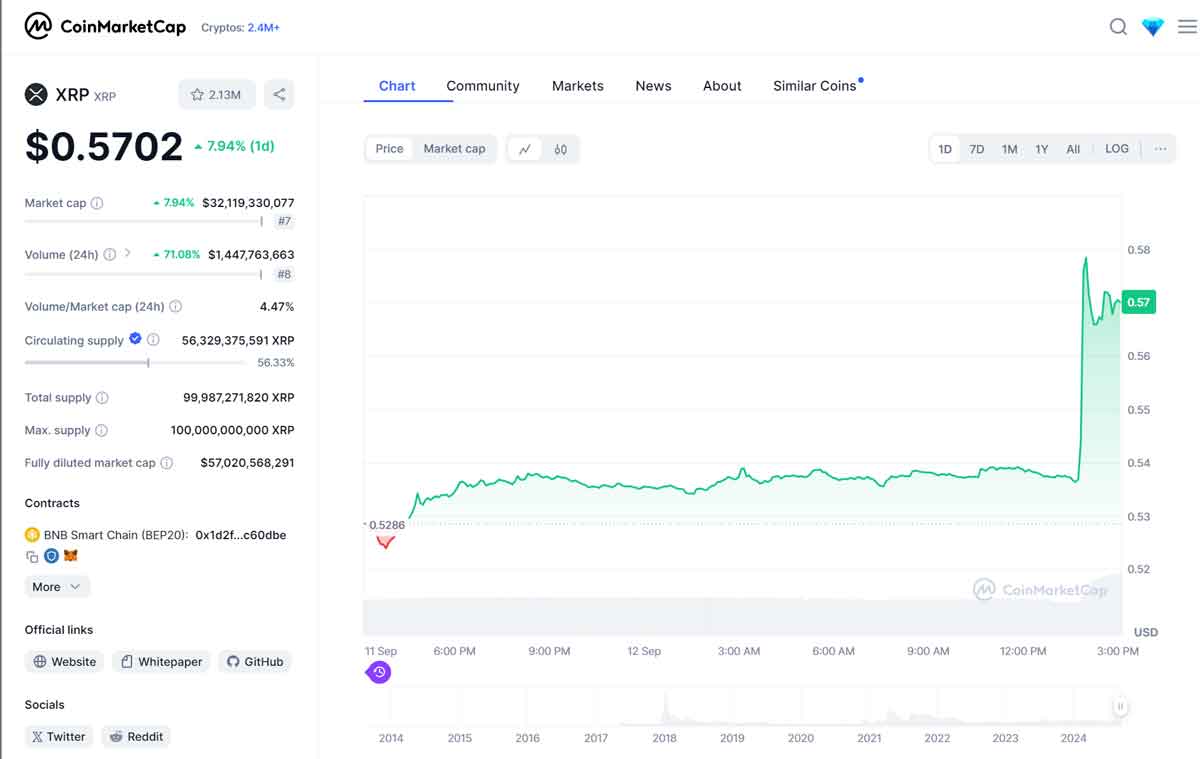Open the chart three-dots options
Screen dimensions: 1200x759
click(1160, 149)
